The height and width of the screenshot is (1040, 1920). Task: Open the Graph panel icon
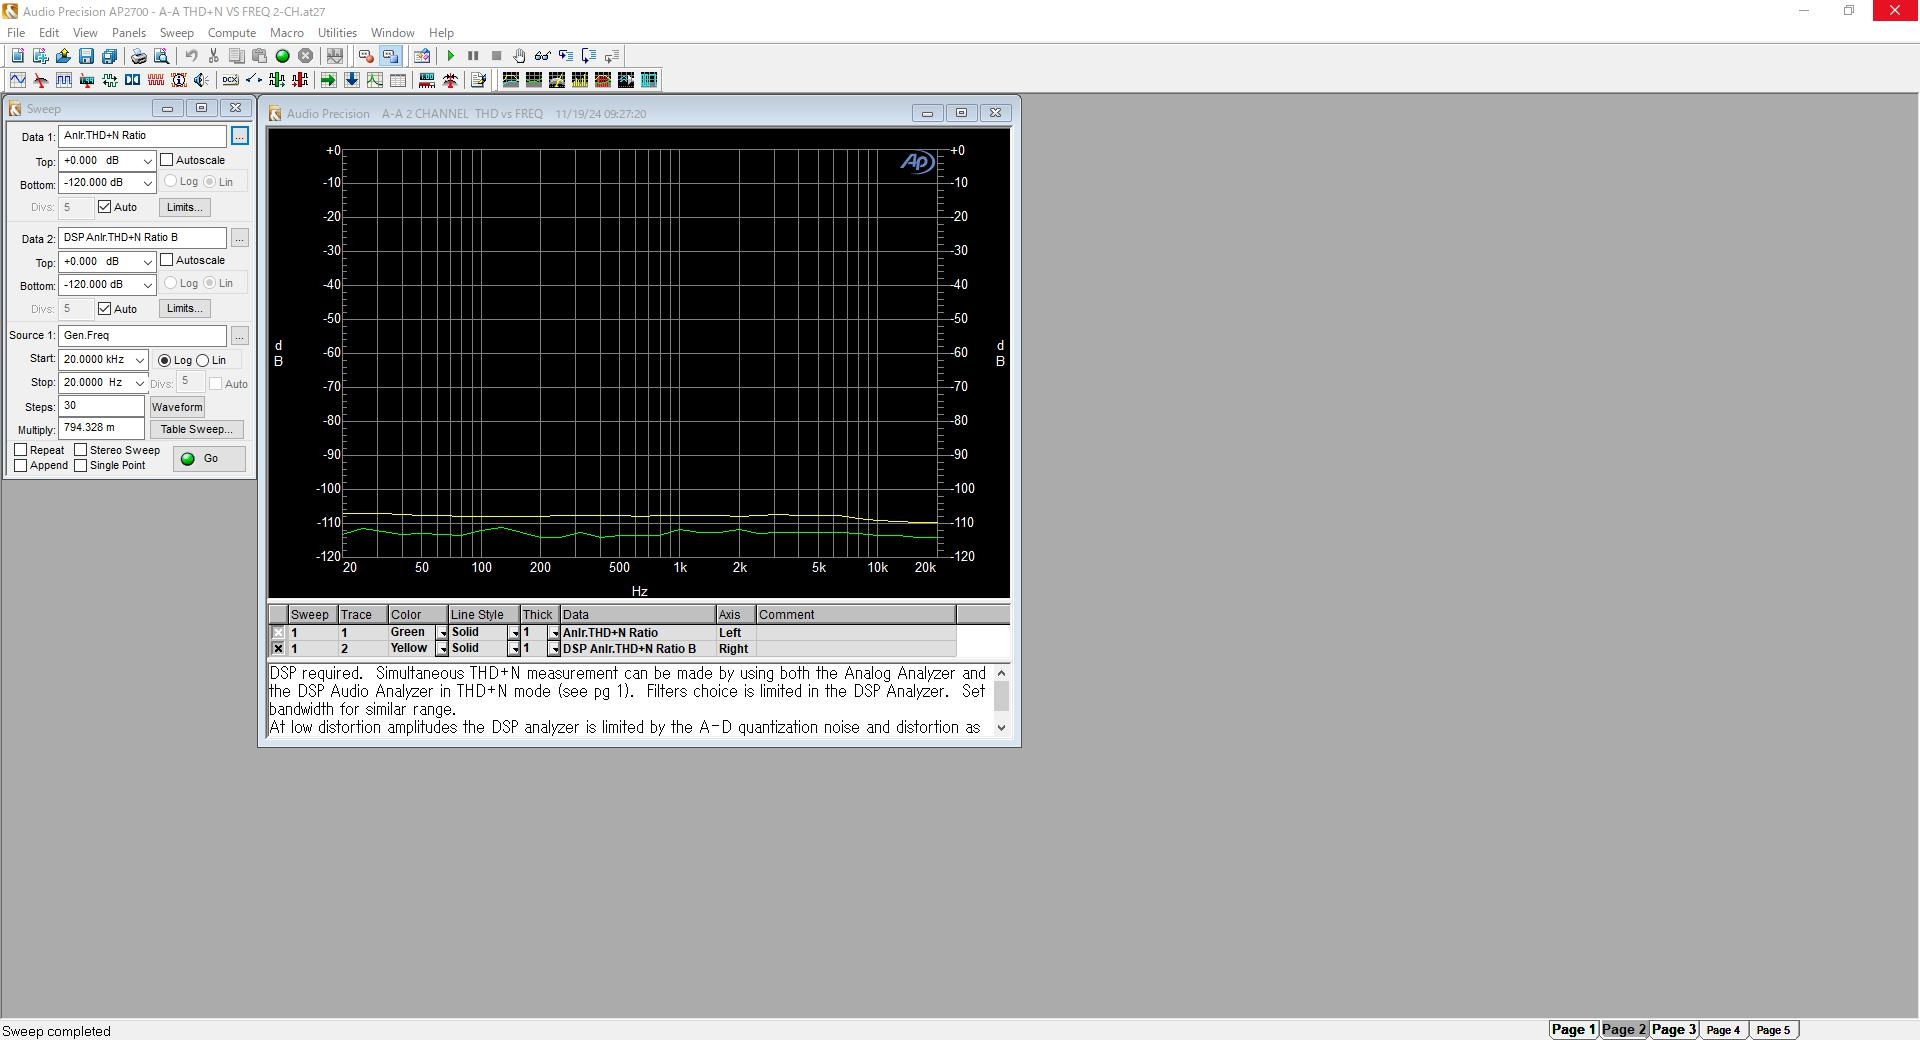[x=374, y=80]
